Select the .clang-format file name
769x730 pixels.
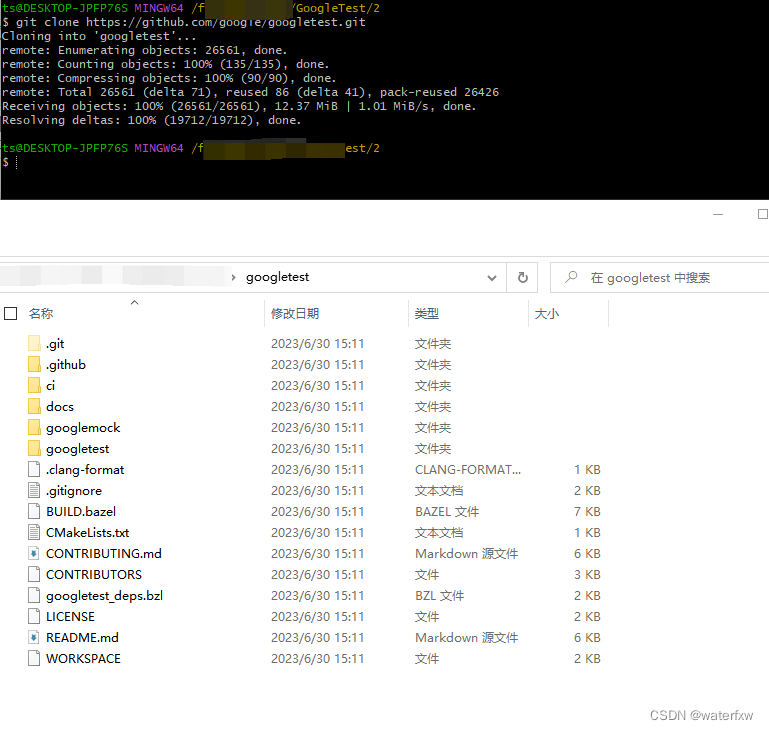(x=85, y=469)
